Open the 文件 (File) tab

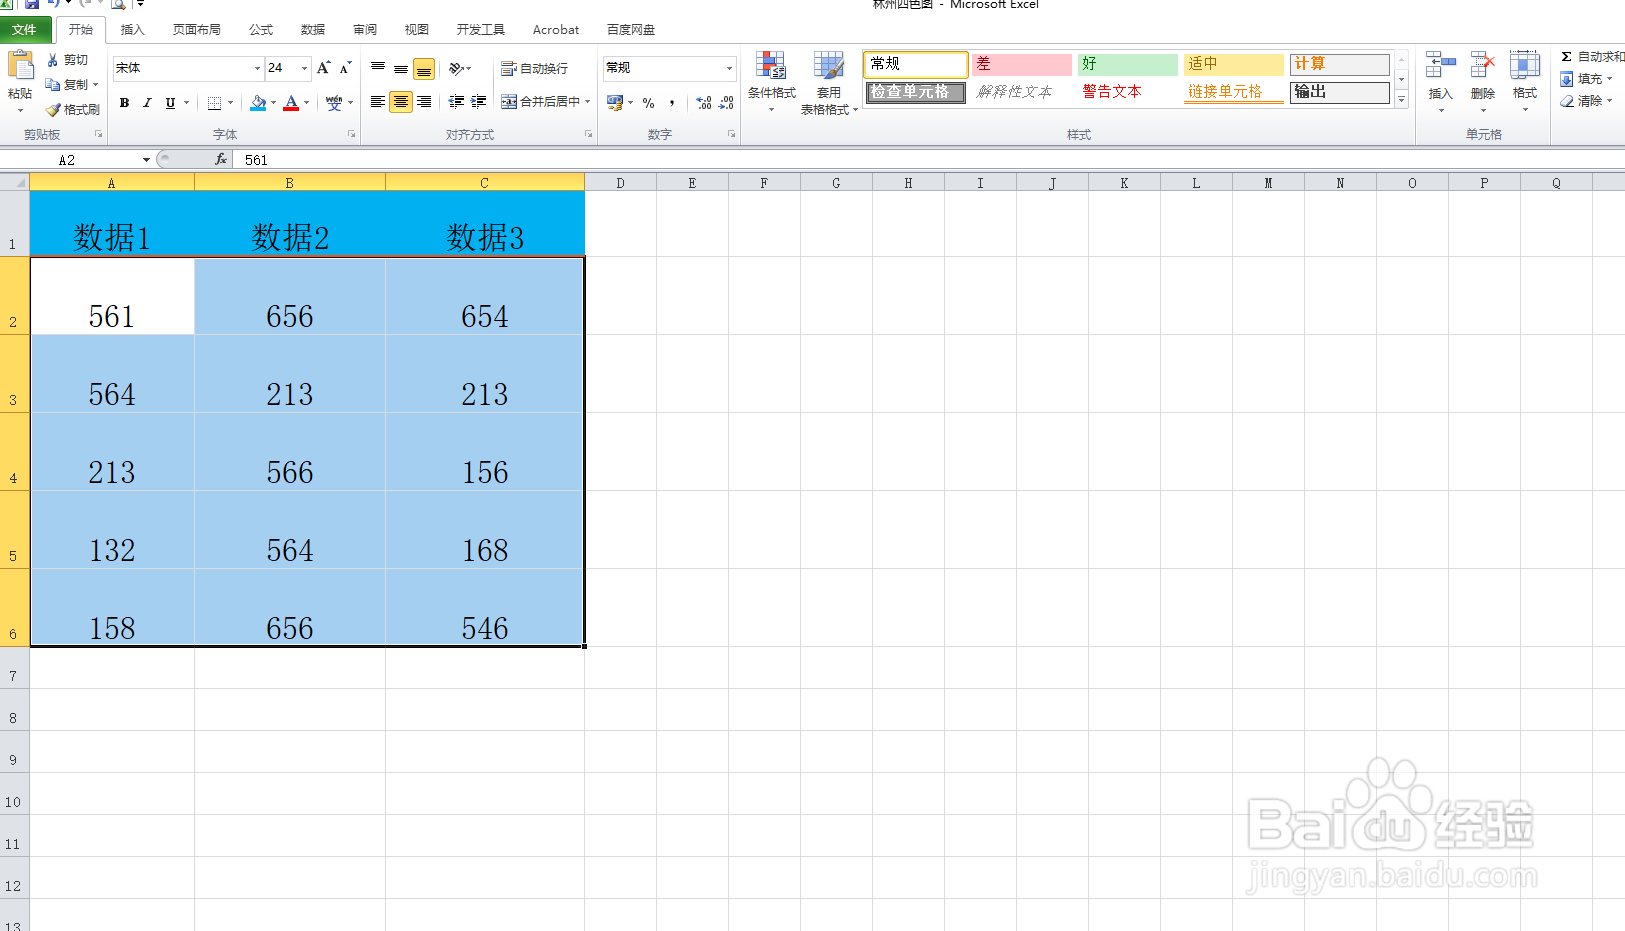24,30
